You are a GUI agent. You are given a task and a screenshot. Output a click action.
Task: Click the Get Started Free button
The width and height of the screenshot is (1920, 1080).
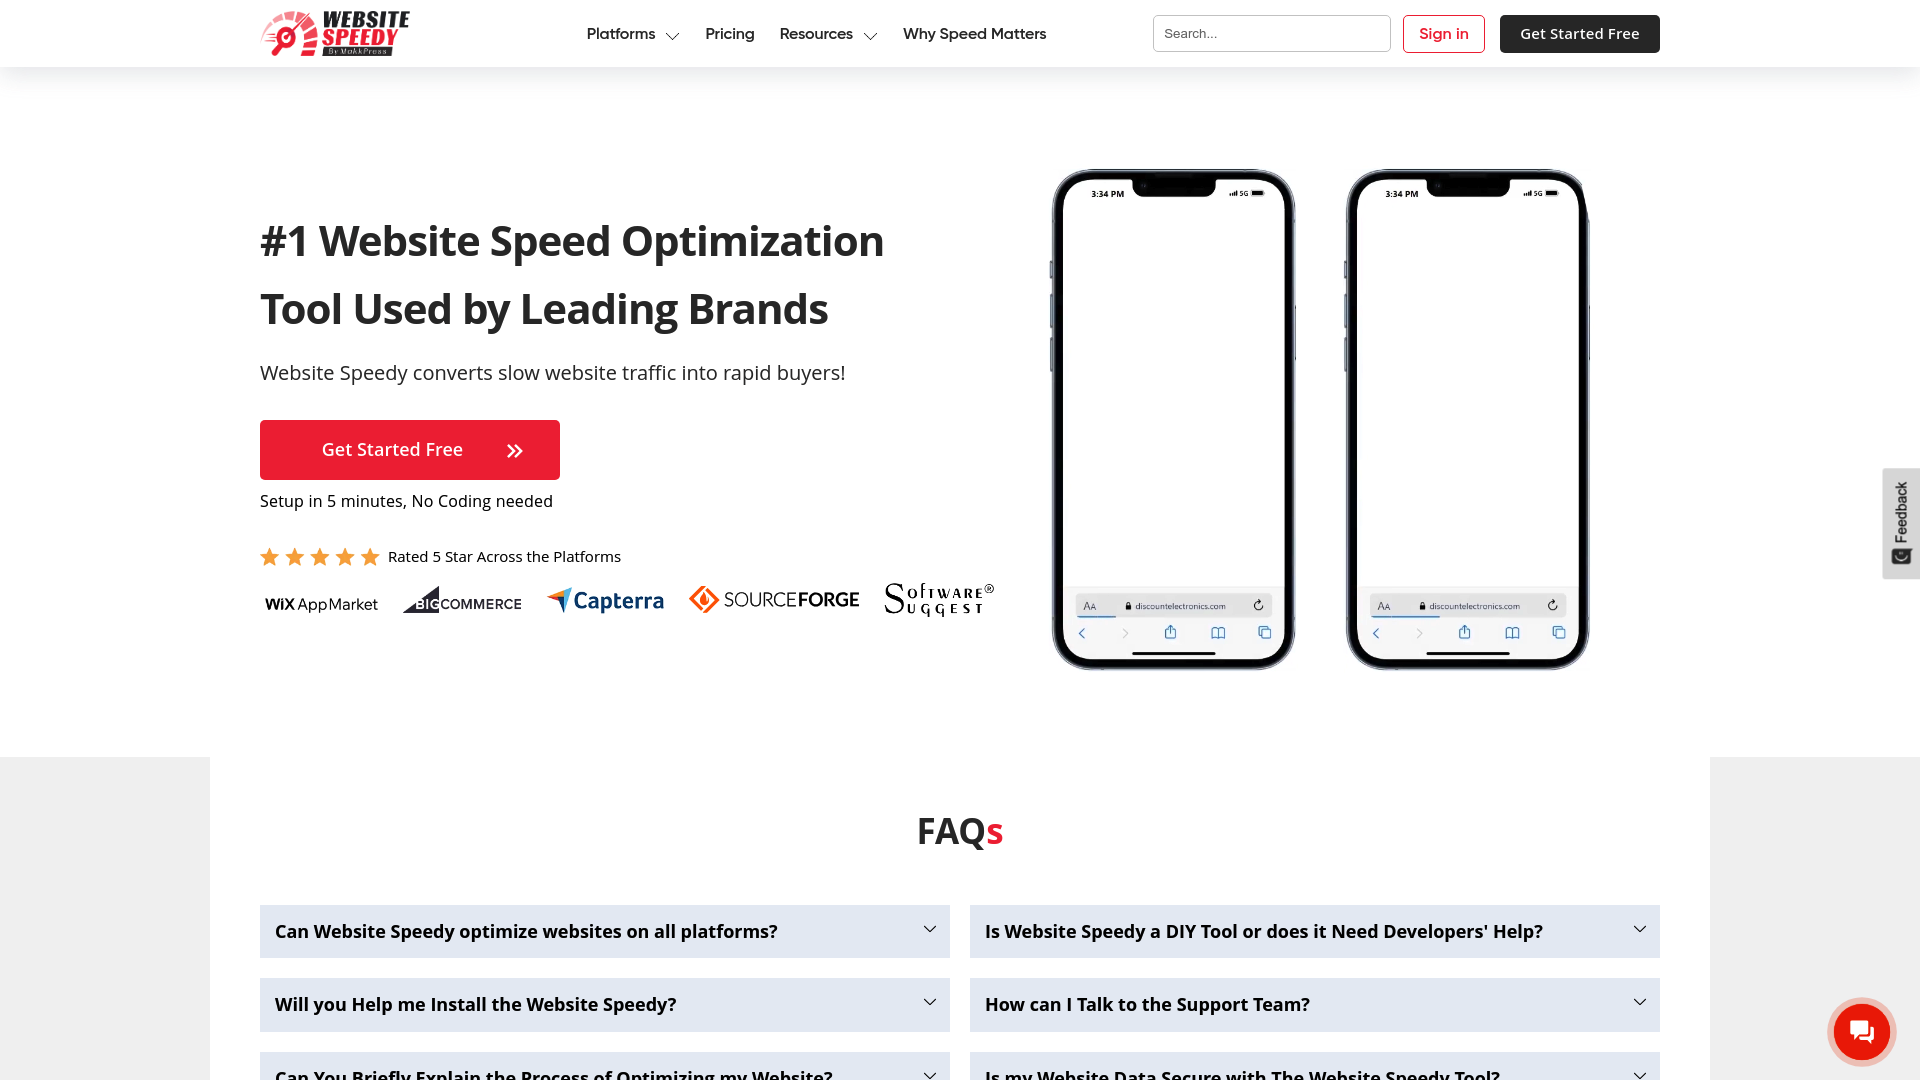tap(410, 450)
